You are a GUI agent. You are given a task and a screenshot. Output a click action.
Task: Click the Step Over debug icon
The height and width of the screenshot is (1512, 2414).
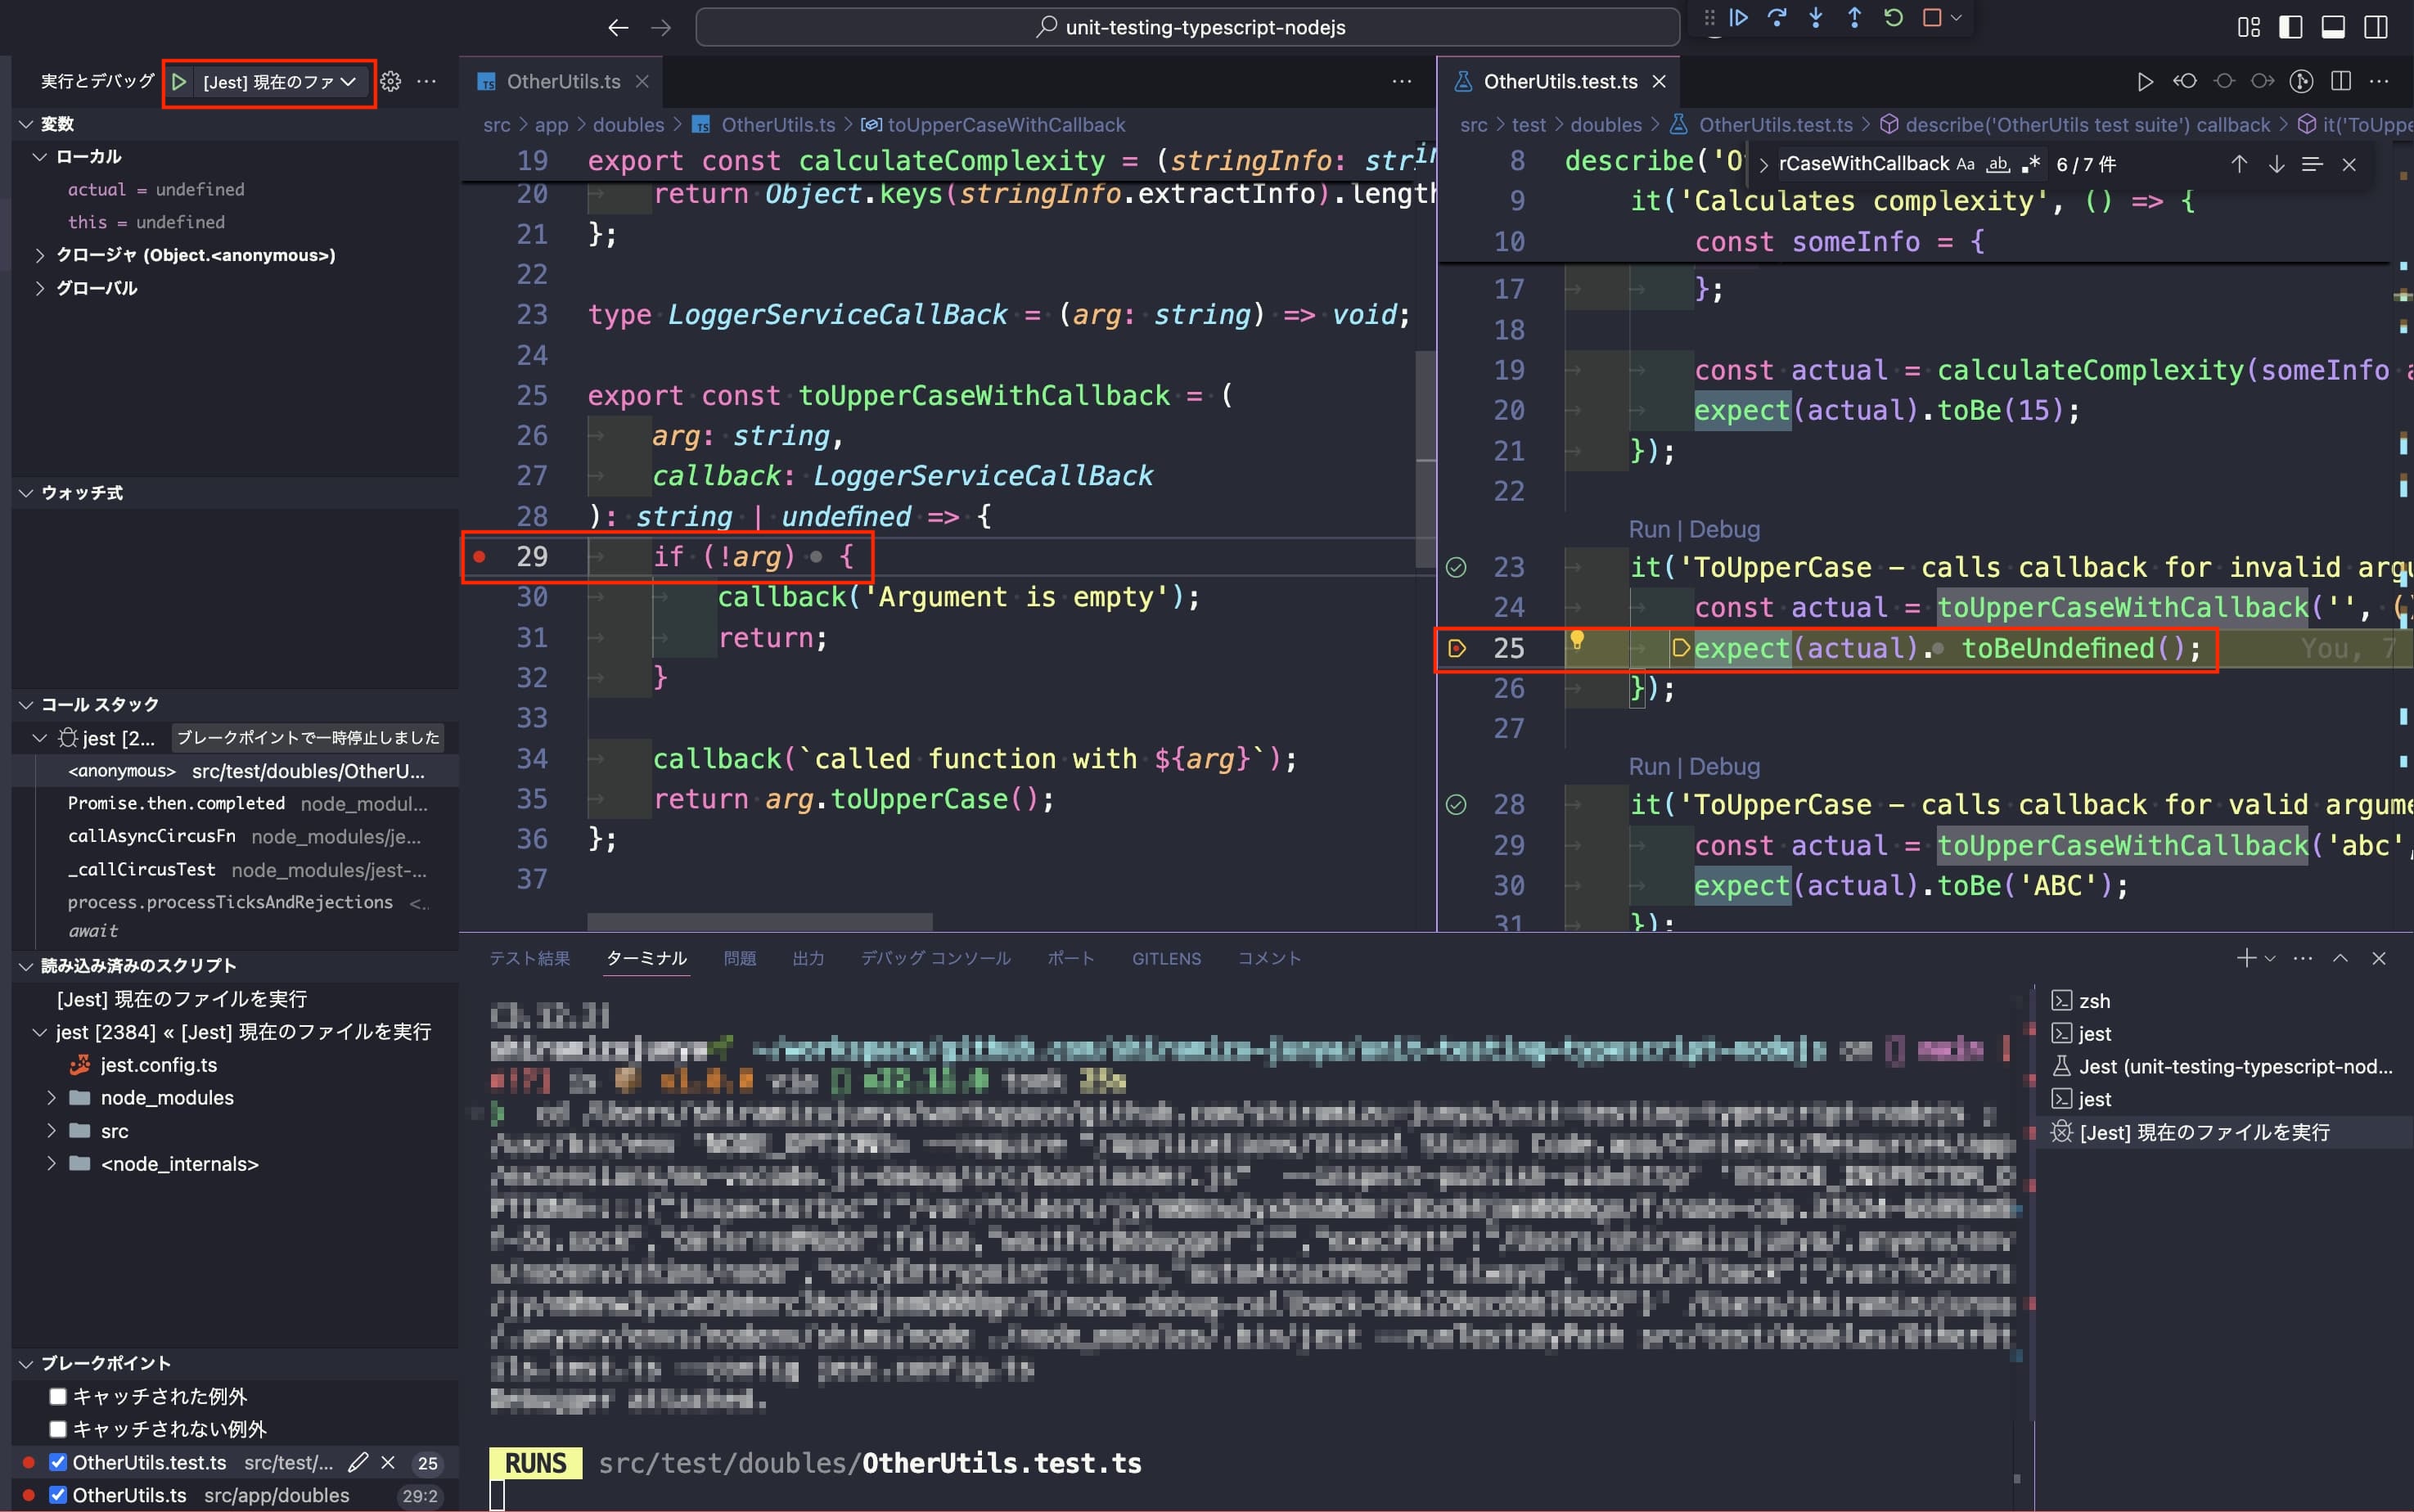click(x=1778, y=18)
